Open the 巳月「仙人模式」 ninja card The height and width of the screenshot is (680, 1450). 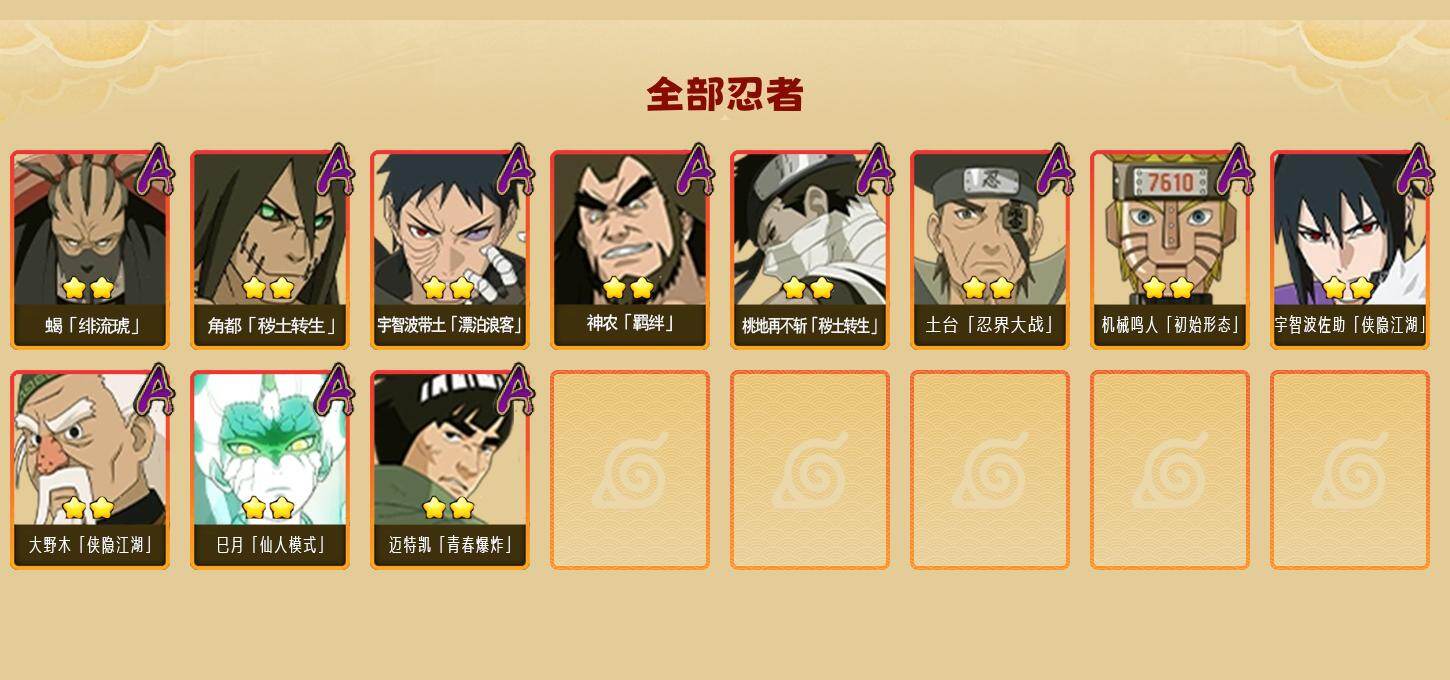[x=270, y=470]
